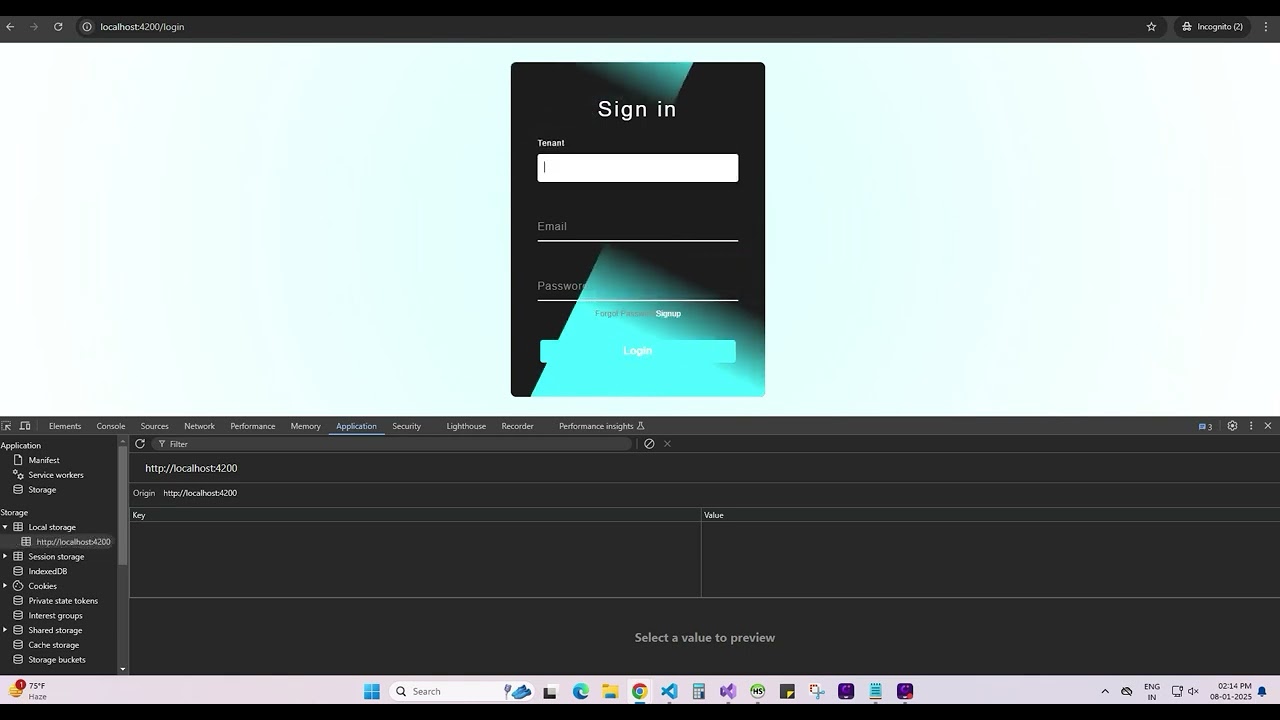Select Session storage in the sidebar

coord(56,557)
